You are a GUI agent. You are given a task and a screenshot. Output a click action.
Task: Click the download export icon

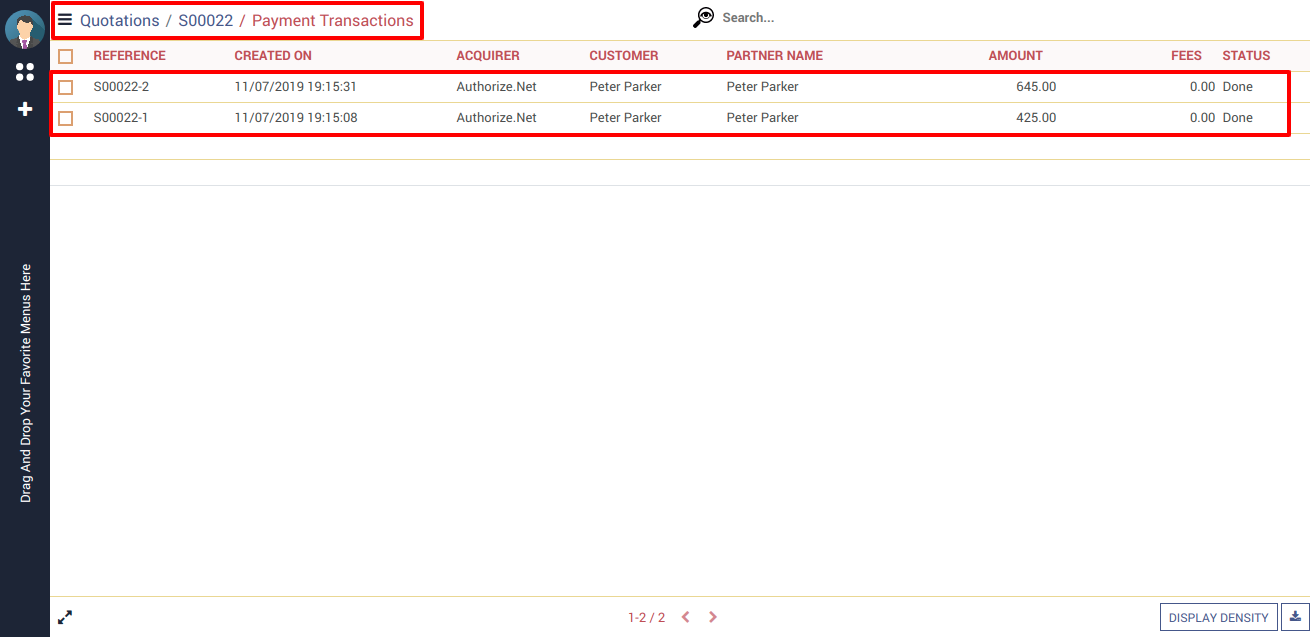click(x=1295, y=617)
